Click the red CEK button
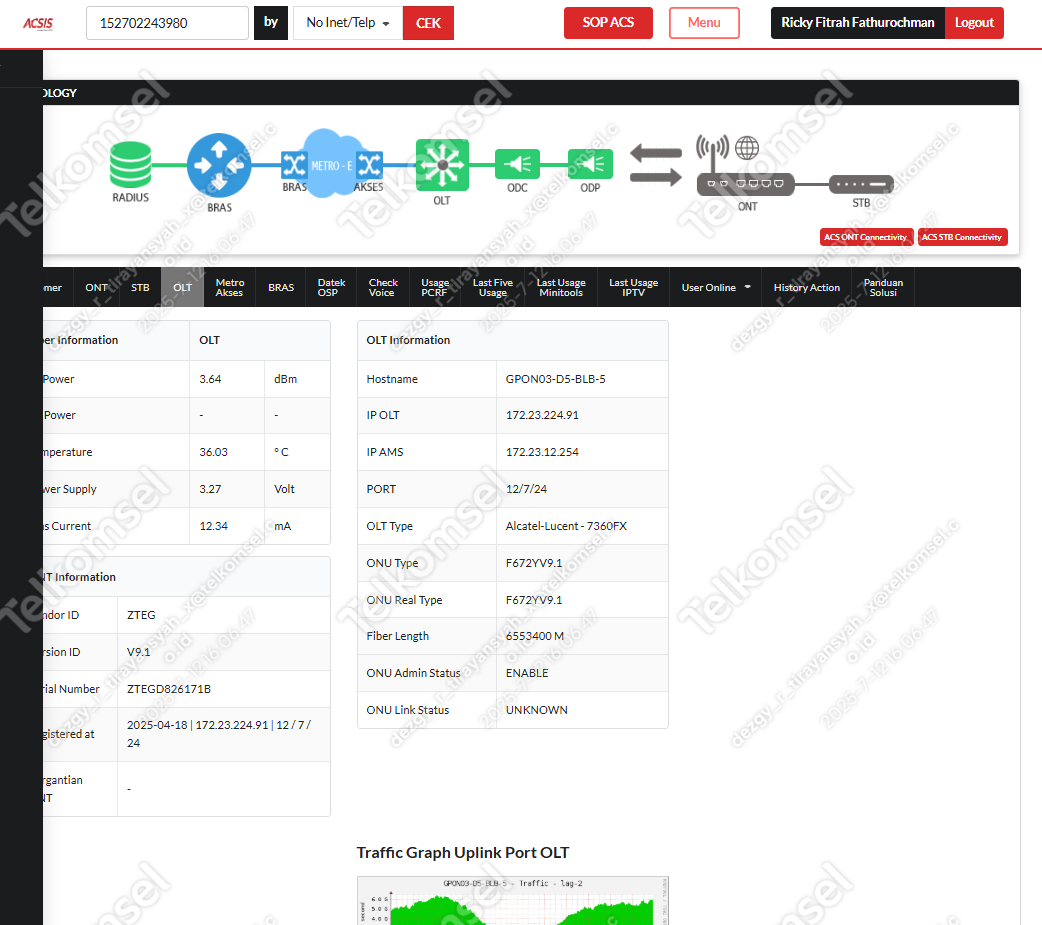Viewport: 1042px width, 925px height. tap(428, 23)
